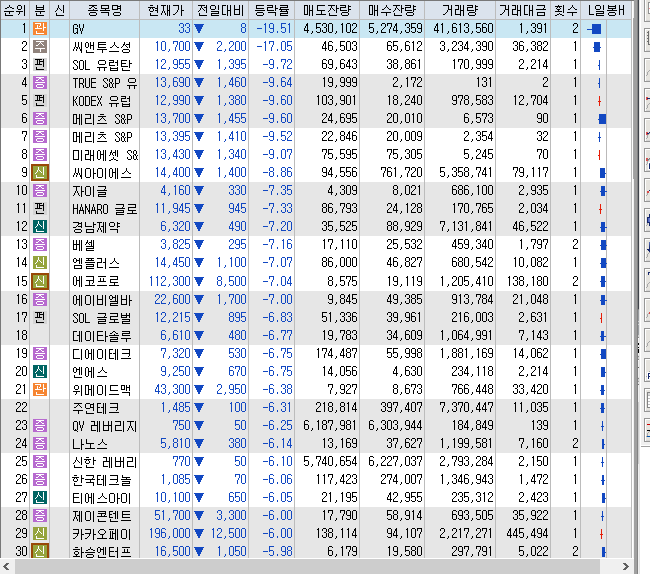Click the right arrow of the horizontal scrollbar

(x=625, y=566)
